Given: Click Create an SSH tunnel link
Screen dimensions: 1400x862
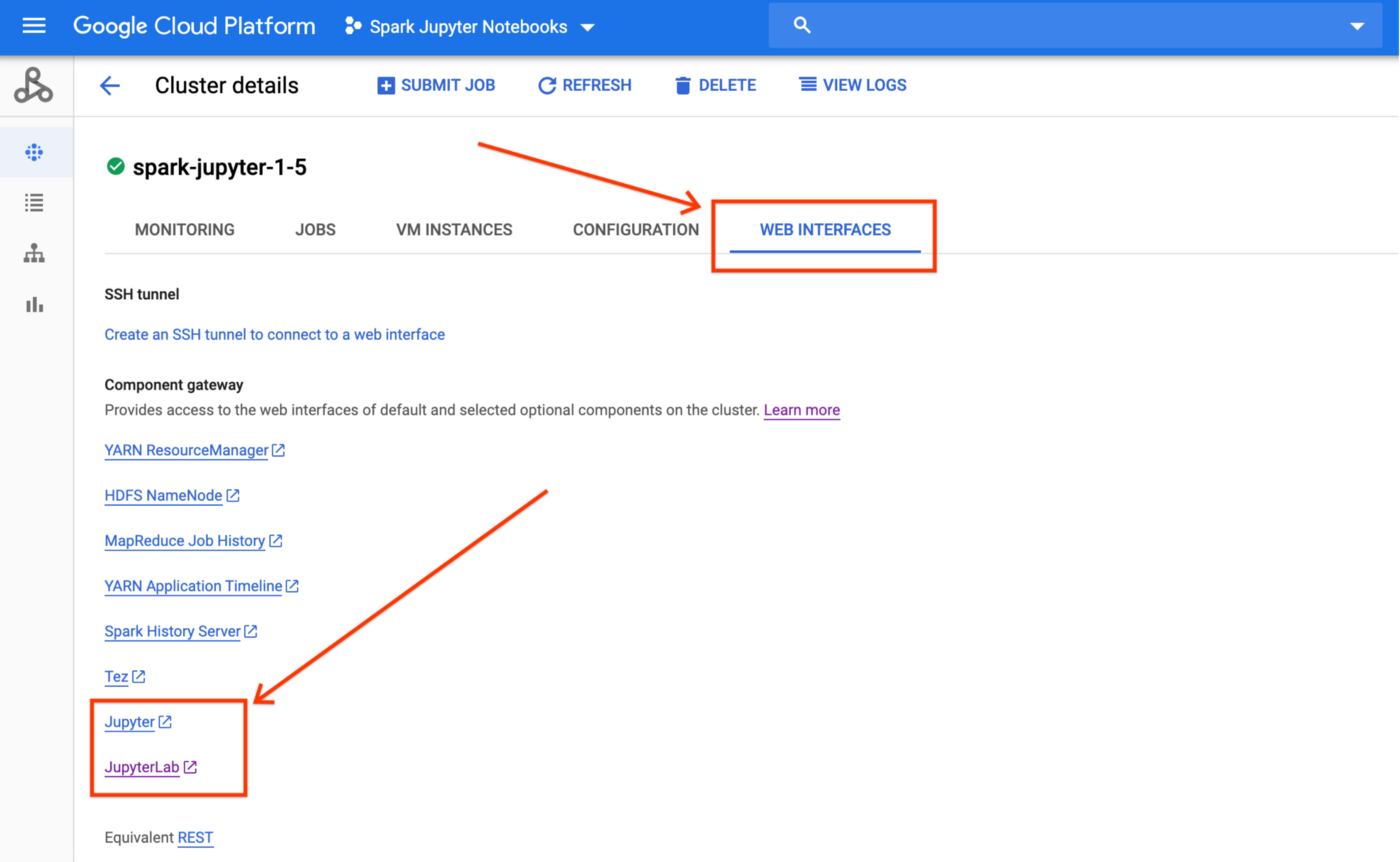Looking at the screenshot, I should pyautogui.click(x=274, y=334).
